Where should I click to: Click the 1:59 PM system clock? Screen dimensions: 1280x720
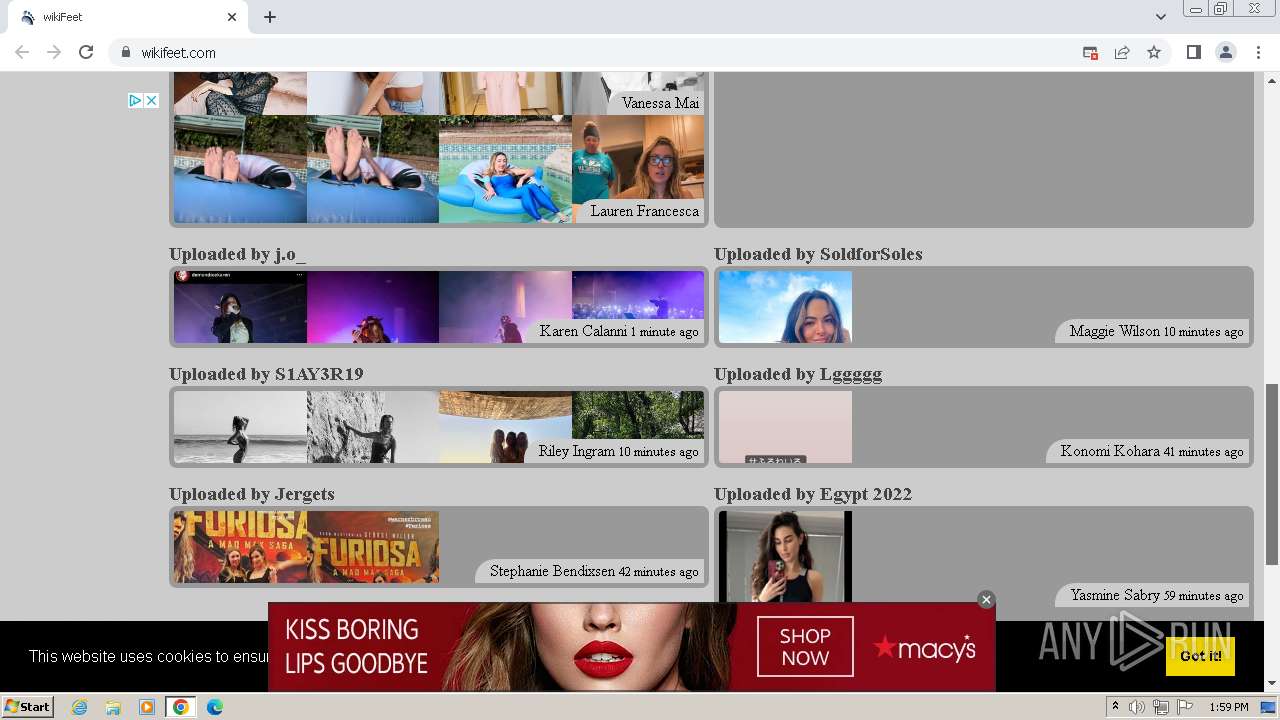coord(1229,707)
